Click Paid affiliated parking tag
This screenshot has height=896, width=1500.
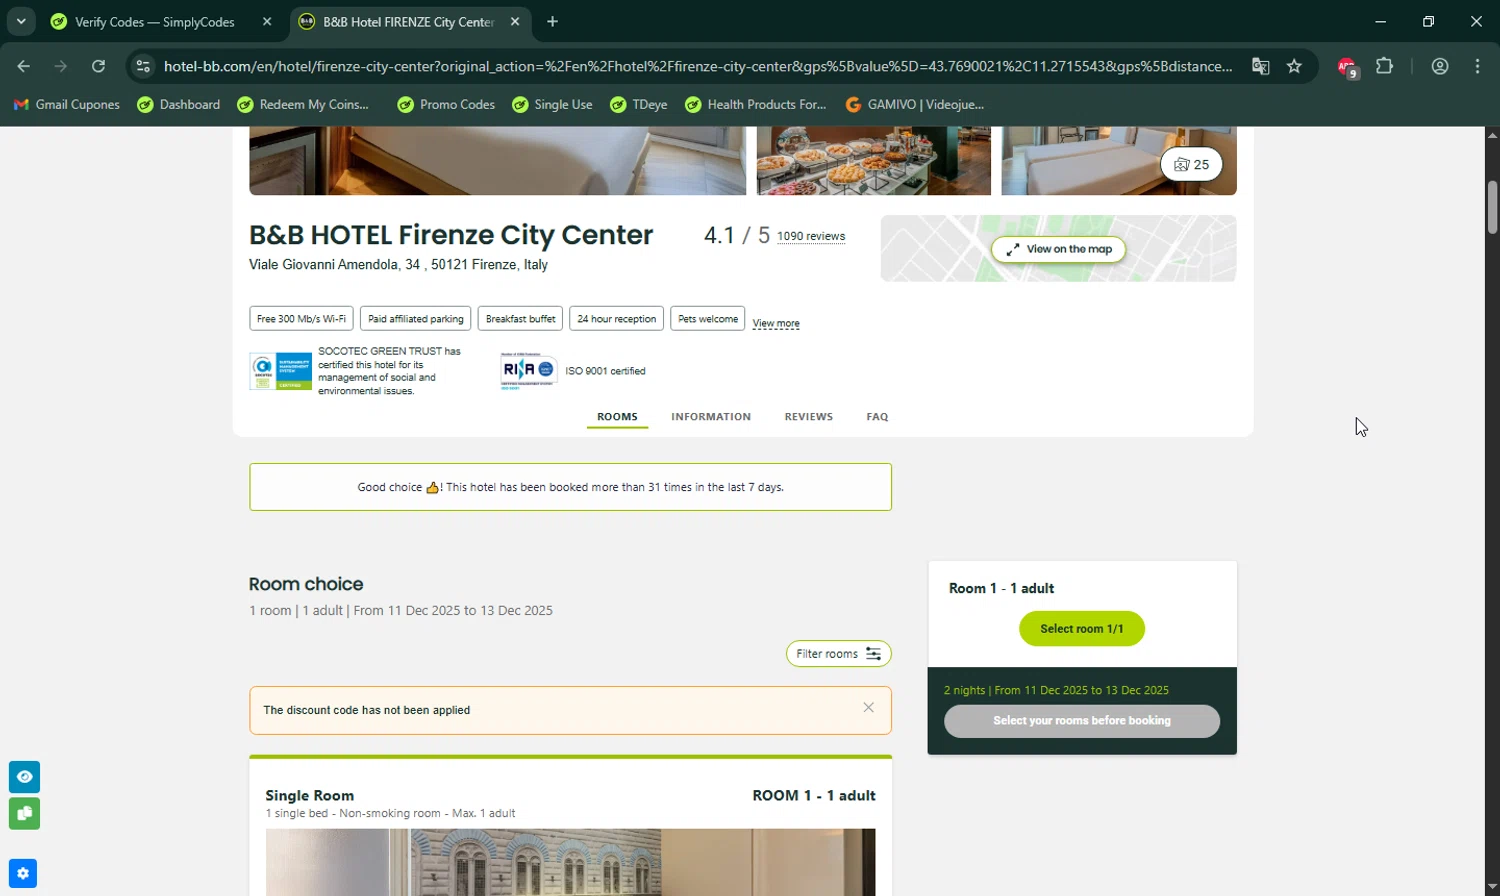(415, 319)
